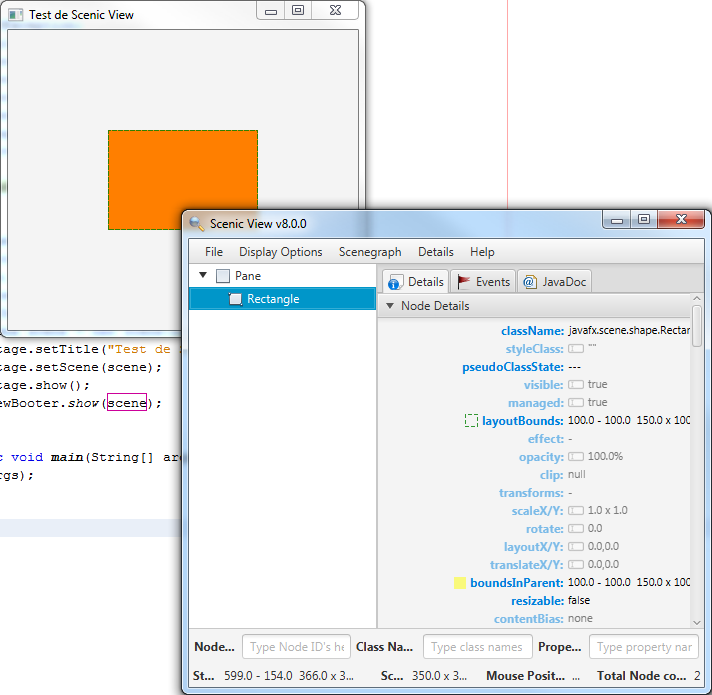Screen dimensions: 712x695
Task: Click the green dashed layoutBounds icon
Action: coord(471,421)
